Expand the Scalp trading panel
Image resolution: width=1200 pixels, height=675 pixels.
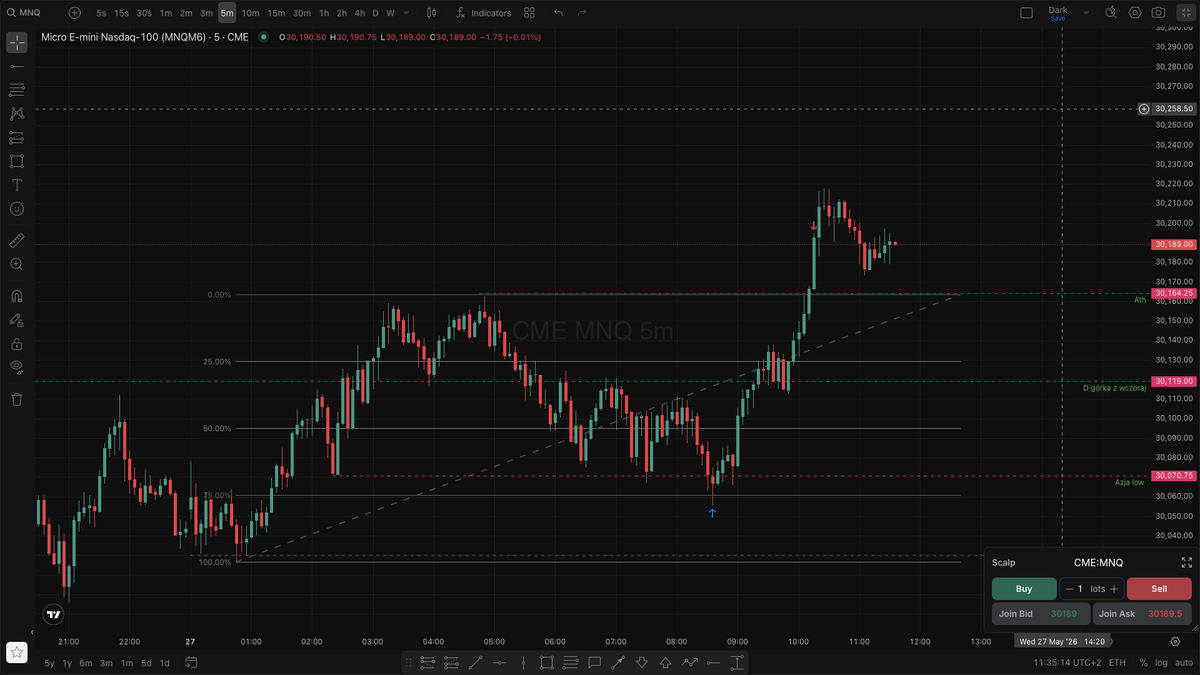point(1187,563)
